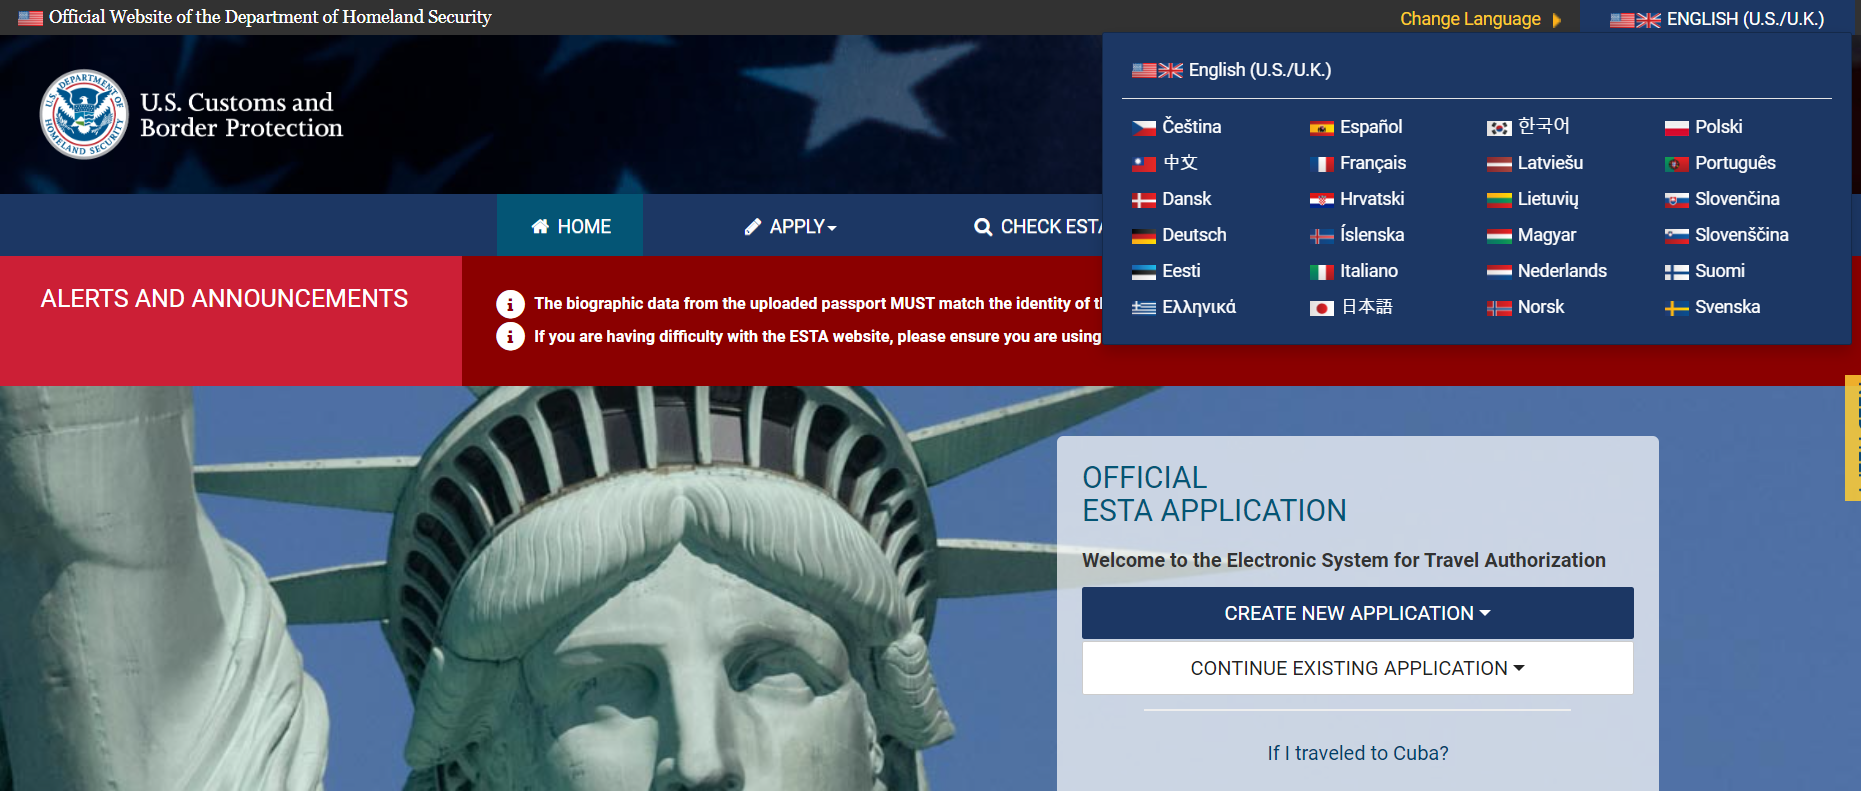Click the Portuguese flag icon next to Português
Viewport: 1861px width, 791px height.
pyautogui.click(x=1677, y=164)
